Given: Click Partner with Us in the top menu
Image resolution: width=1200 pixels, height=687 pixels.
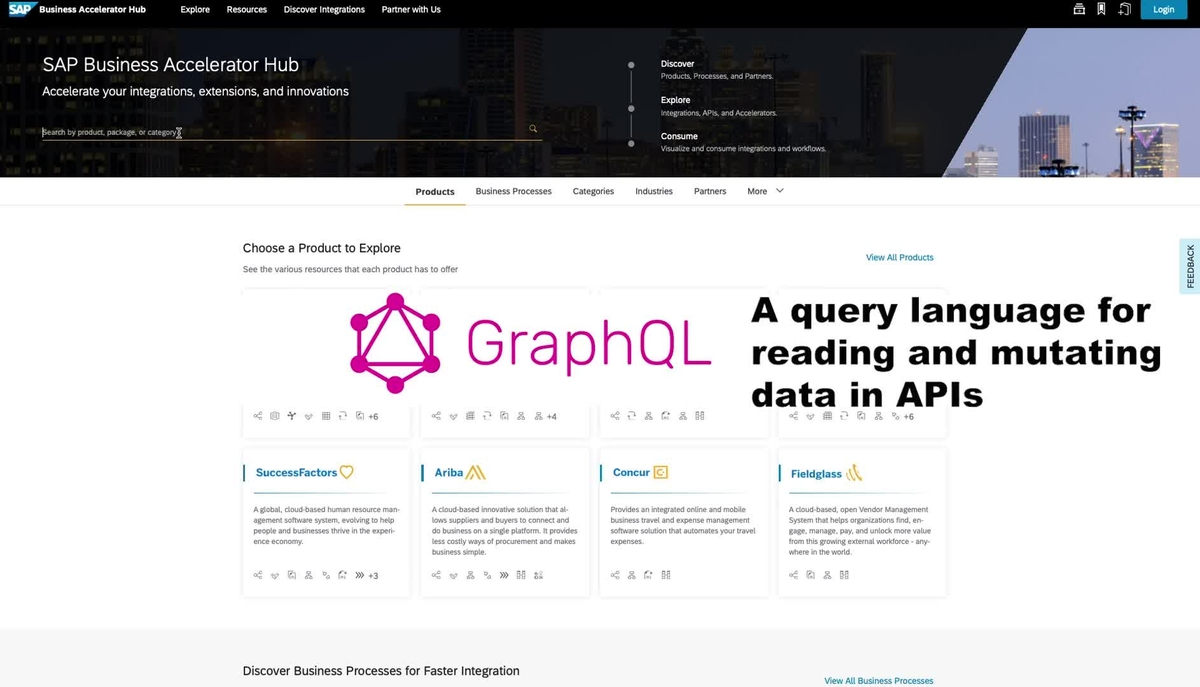Looking at the screenshot, I should 411,9.
